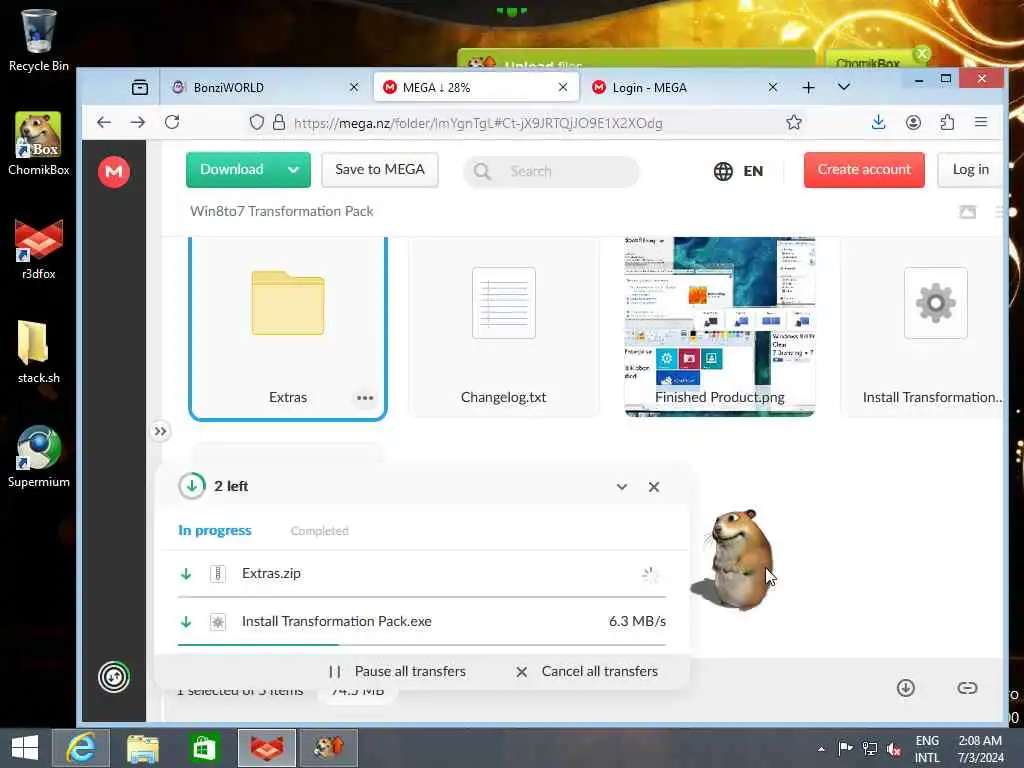Open the extensions puzzle icon
This screenshot has width=1024, height=768.
[947, 122]
